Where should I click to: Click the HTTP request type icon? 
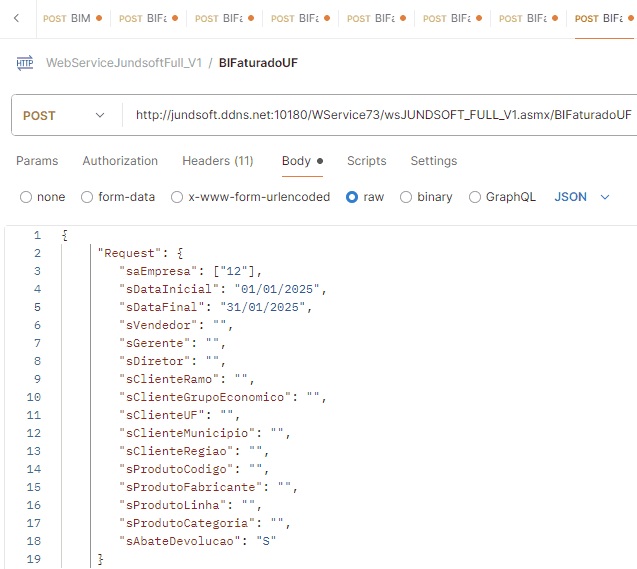click(25, 63)
